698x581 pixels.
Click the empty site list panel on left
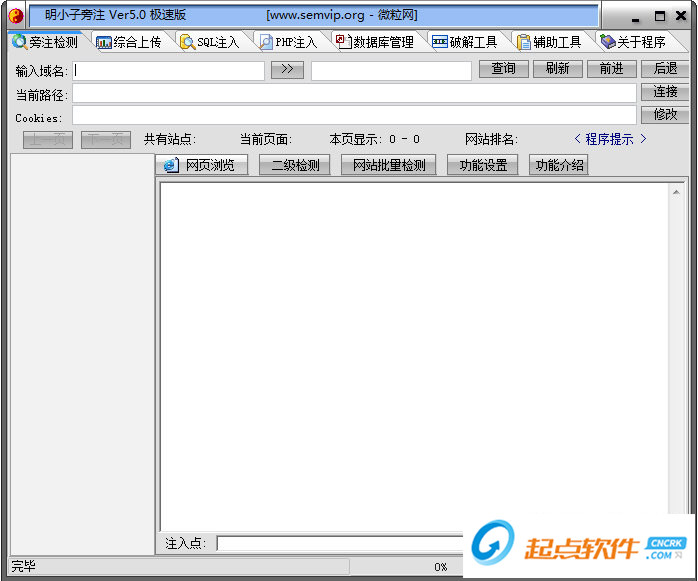(82, 354)
